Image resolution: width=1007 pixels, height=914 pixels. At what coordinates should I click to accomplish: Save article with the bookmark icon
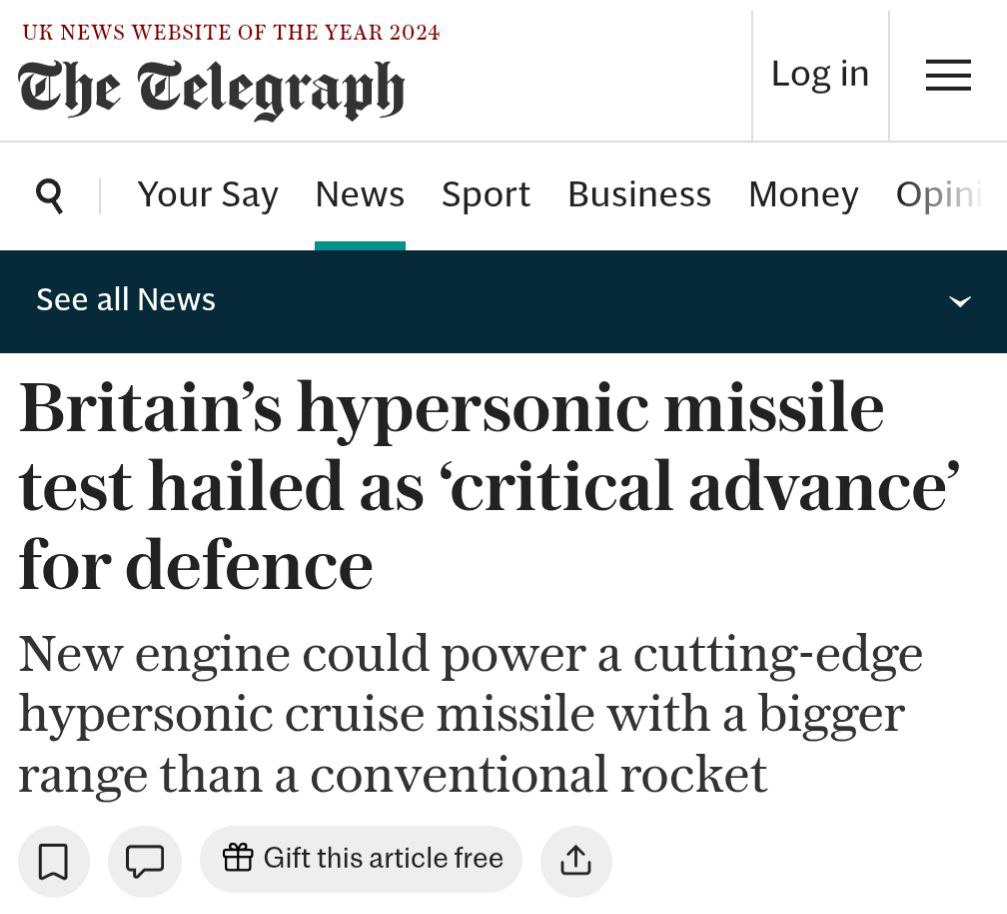pos(54,861)
